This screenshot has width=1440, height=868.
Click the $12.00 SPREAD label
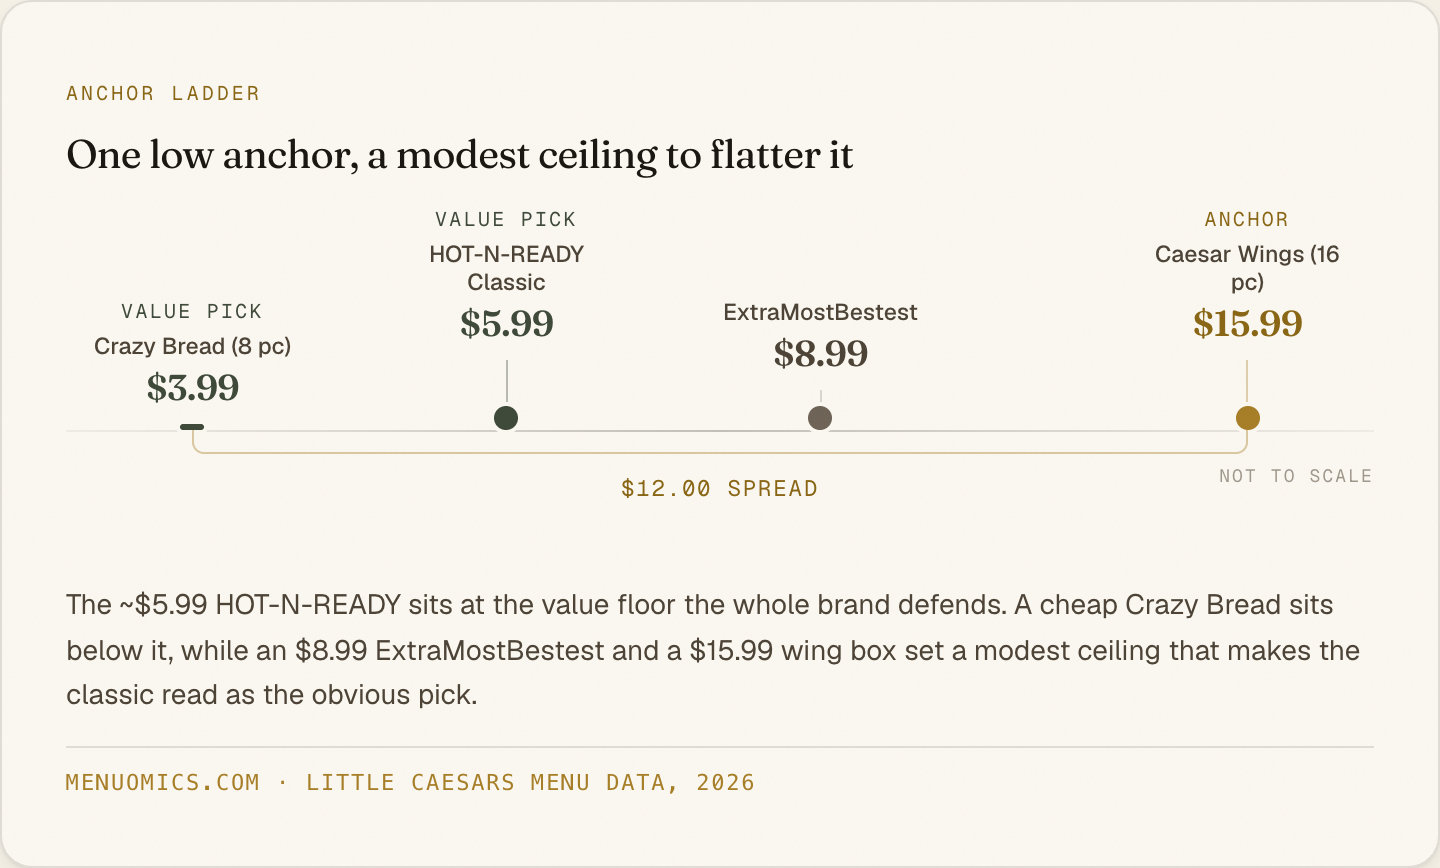pyautogui.click(x=719, y=488)
